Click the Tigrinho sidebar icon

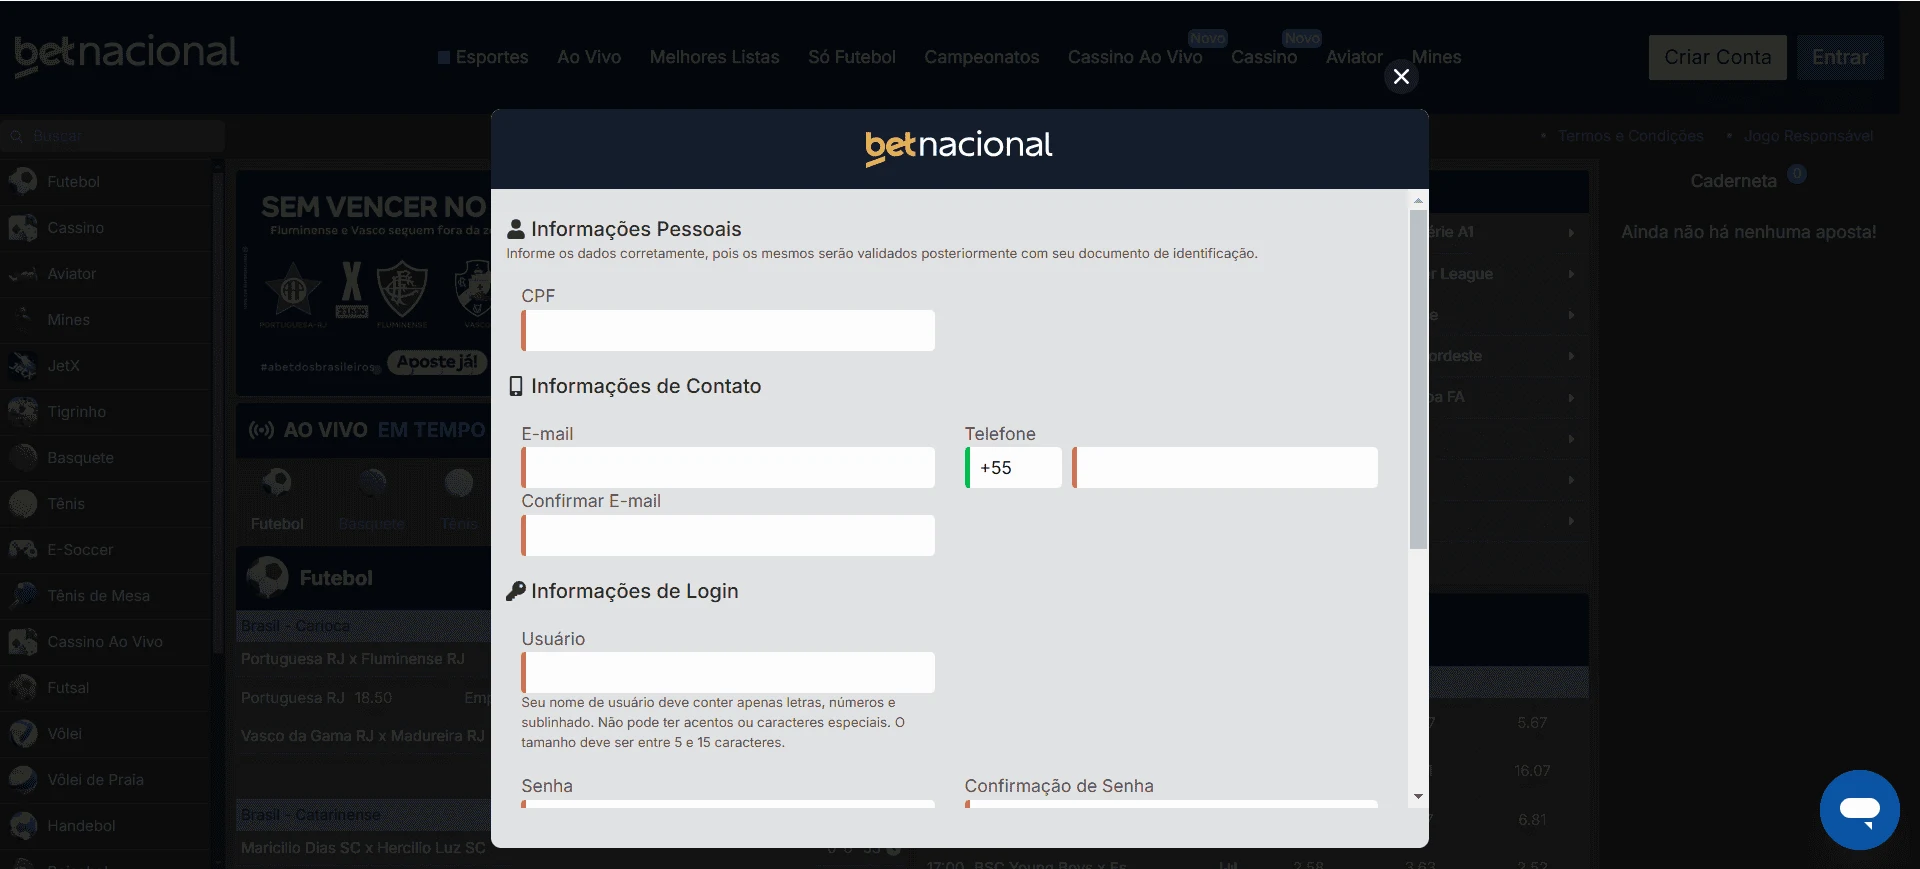point(22,411)
